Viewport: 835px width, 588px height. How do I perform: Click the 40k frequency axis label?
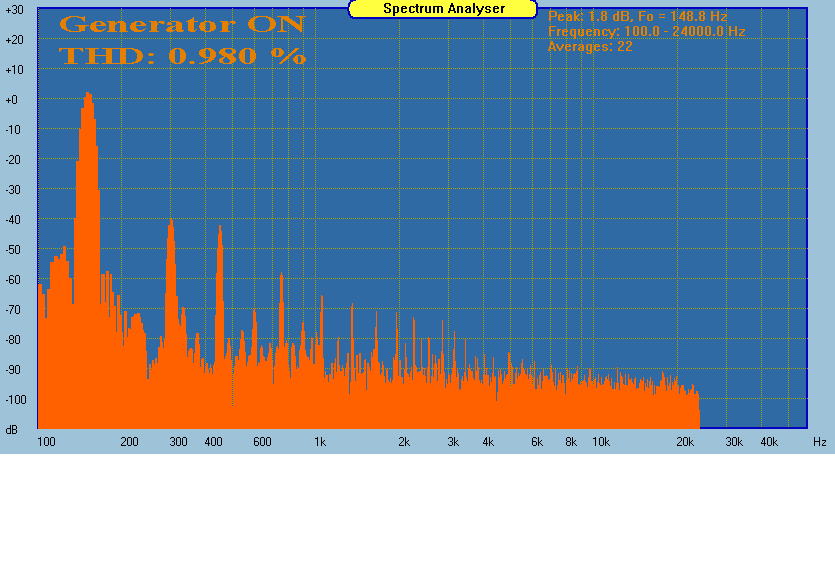[769, 442]
